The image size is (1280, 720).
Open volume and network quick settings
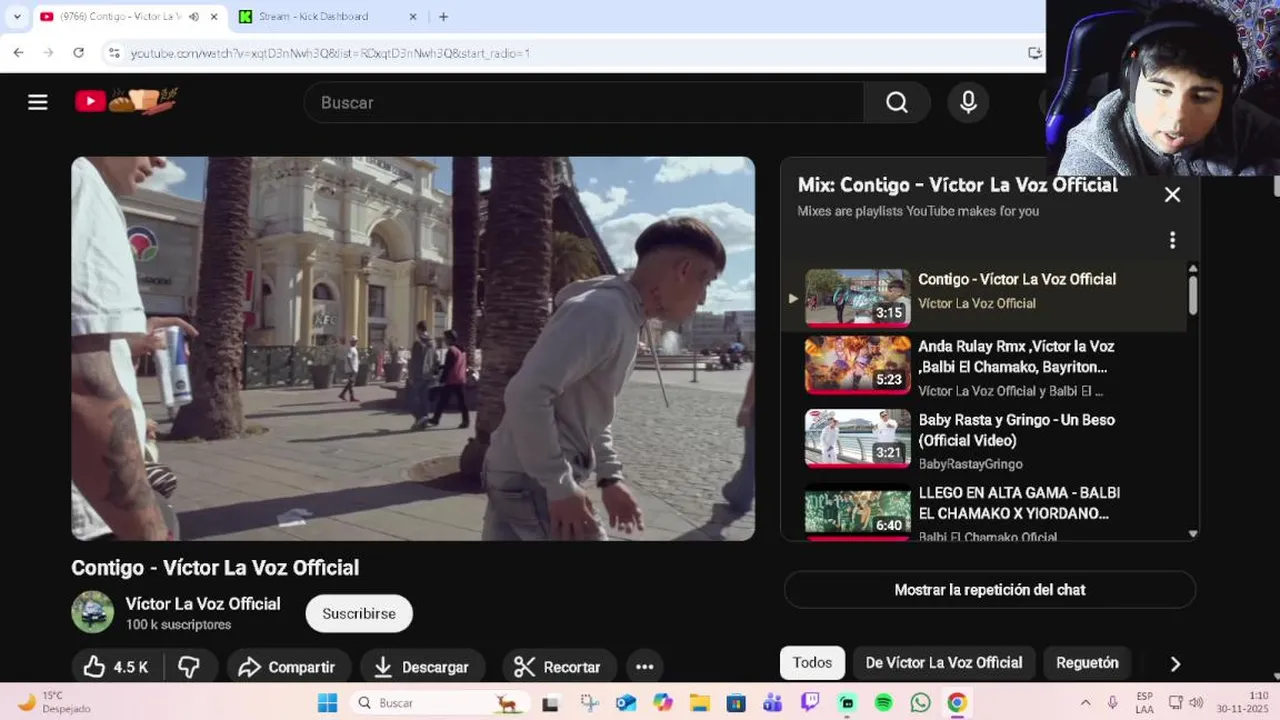coord(1186,703)
